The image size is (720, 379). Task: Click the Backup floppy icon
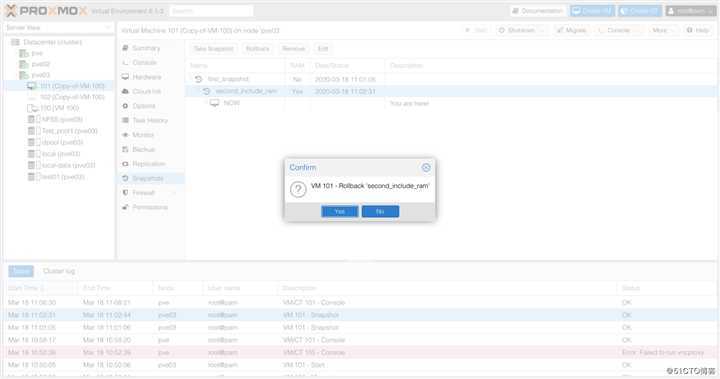[x=125, y=149]
